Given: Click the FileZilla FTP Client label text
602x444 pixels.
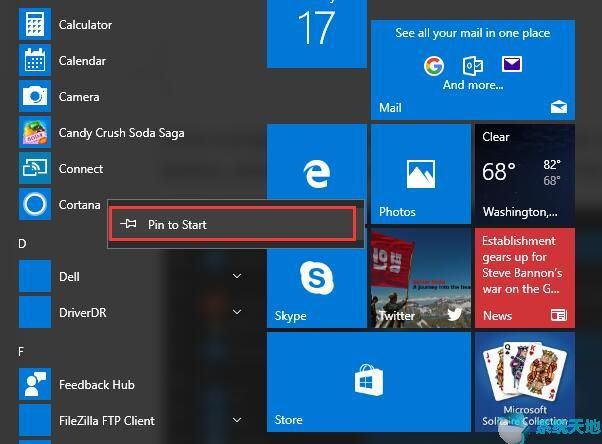Looking at the screenshot, I should pos(107,421).
